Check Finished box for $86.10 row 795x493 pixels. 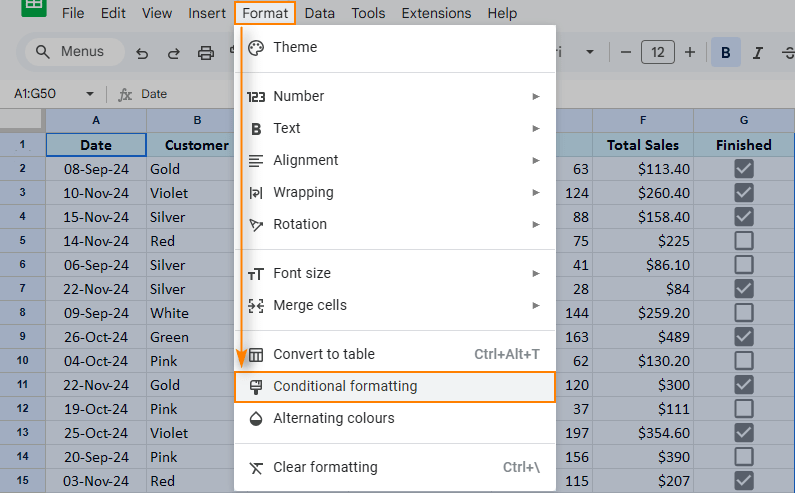[744, 265]
